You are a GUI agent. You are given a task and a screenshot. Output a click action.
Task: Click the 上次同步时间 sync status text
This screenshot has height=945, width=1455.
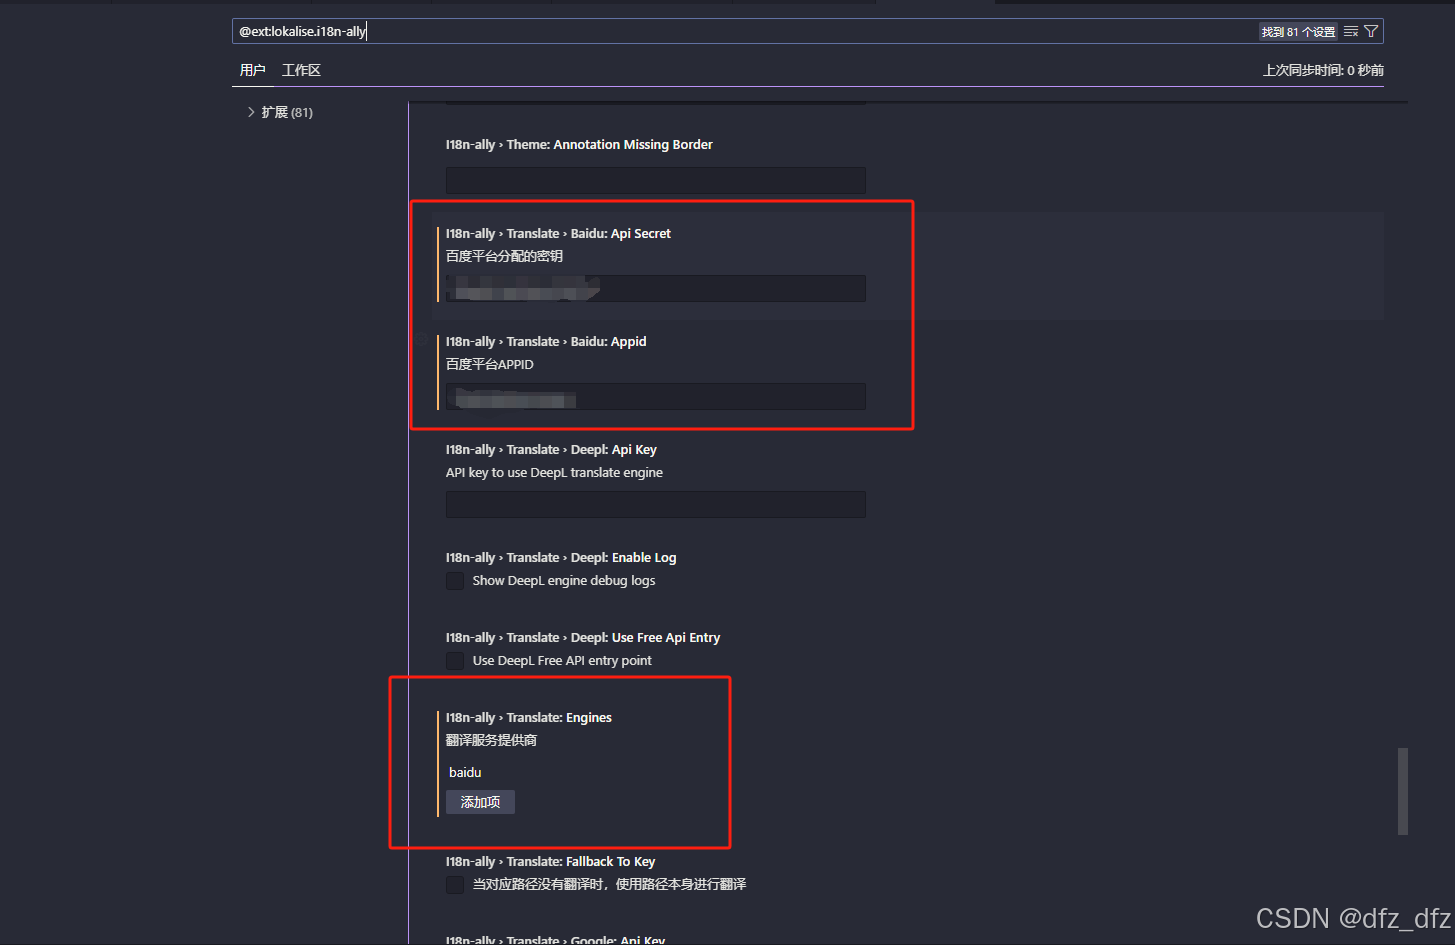1323,70
